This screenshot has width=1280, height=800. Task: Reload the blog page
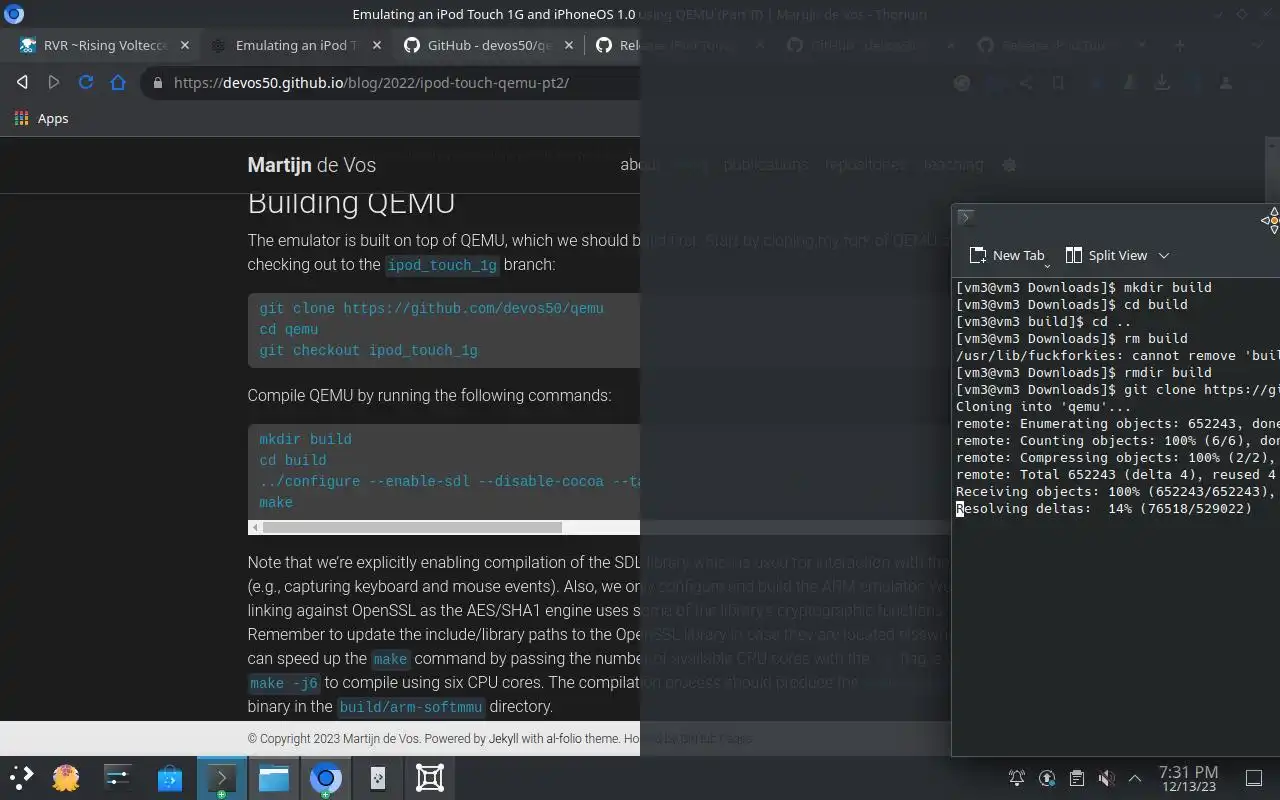(x=86, y=83)
